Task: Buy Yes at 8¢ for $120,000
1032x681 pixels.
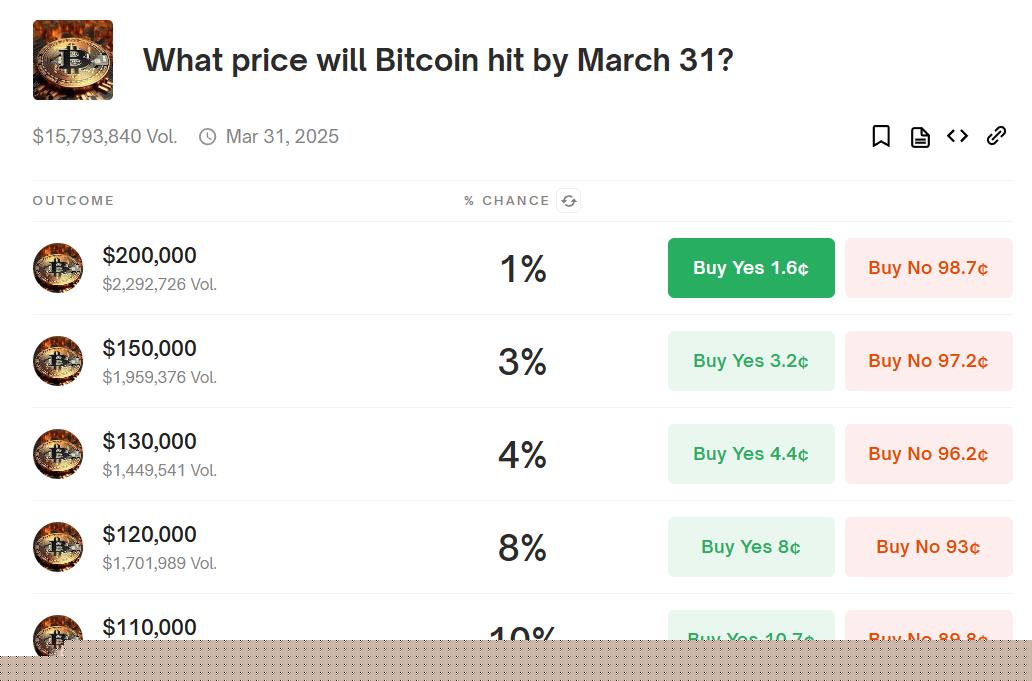Action: point(751,547)
